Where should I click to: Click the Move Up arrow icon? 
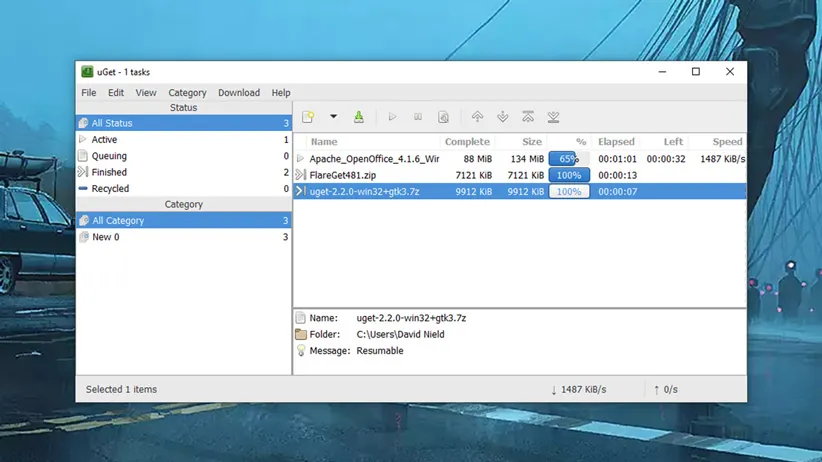pos(477,117)
